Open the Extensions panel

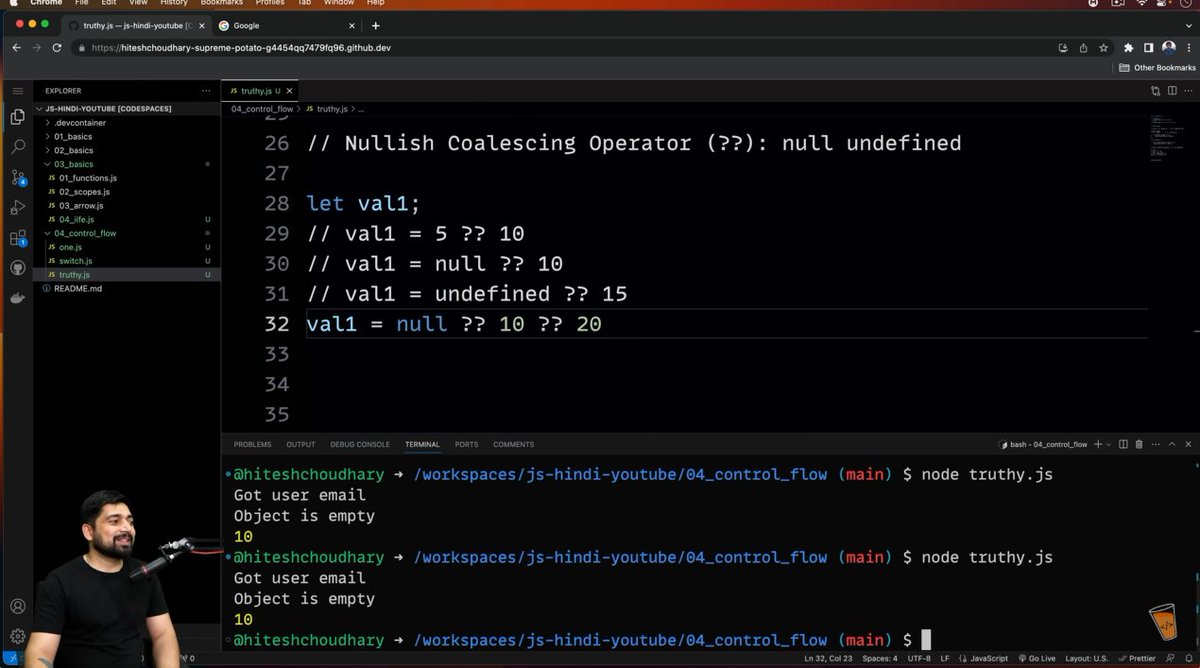click(x=18, y=239)
